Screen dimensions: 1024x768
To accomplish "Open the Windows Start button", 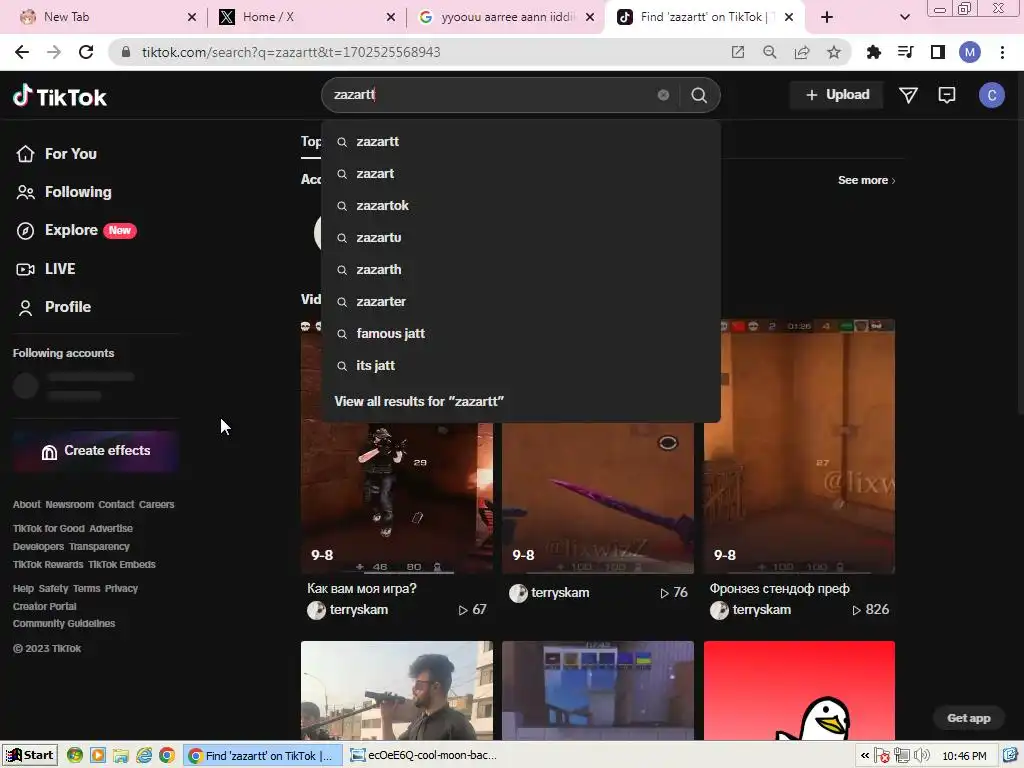I will pos(30,756).
